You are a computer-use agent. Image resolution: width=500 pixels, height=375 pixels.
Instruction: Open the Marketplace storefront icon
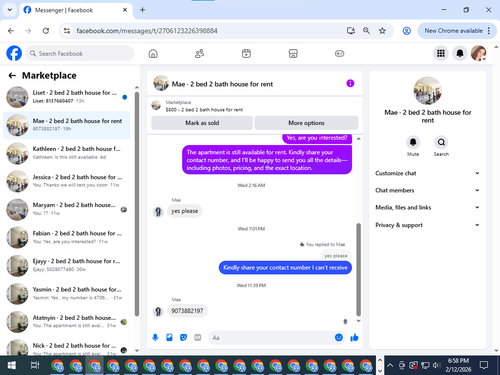[x=293, y=53]
